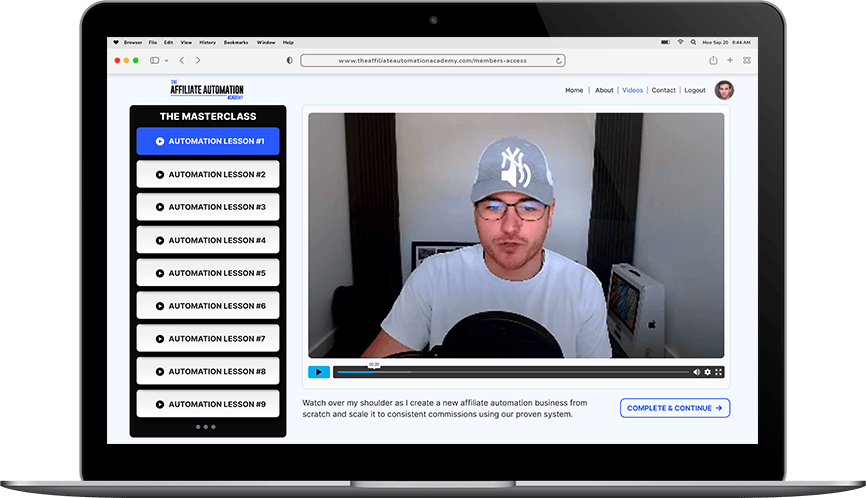Click the Logout link
Image resolution: width=866 pixels, height=498 pixels.
(x=694, y=90)
